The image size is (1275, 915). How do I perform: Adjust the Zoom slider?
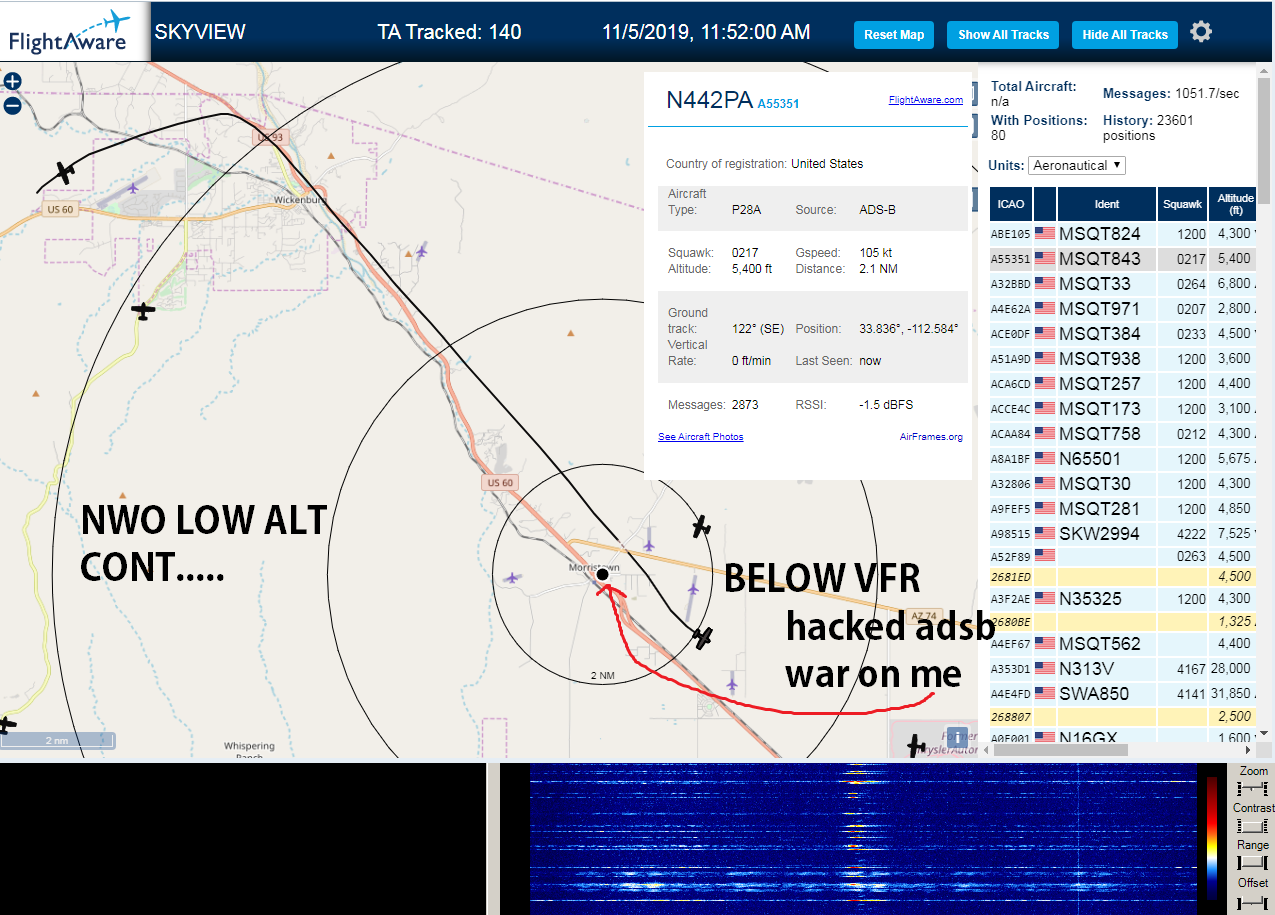click(x=1253, y=790)
